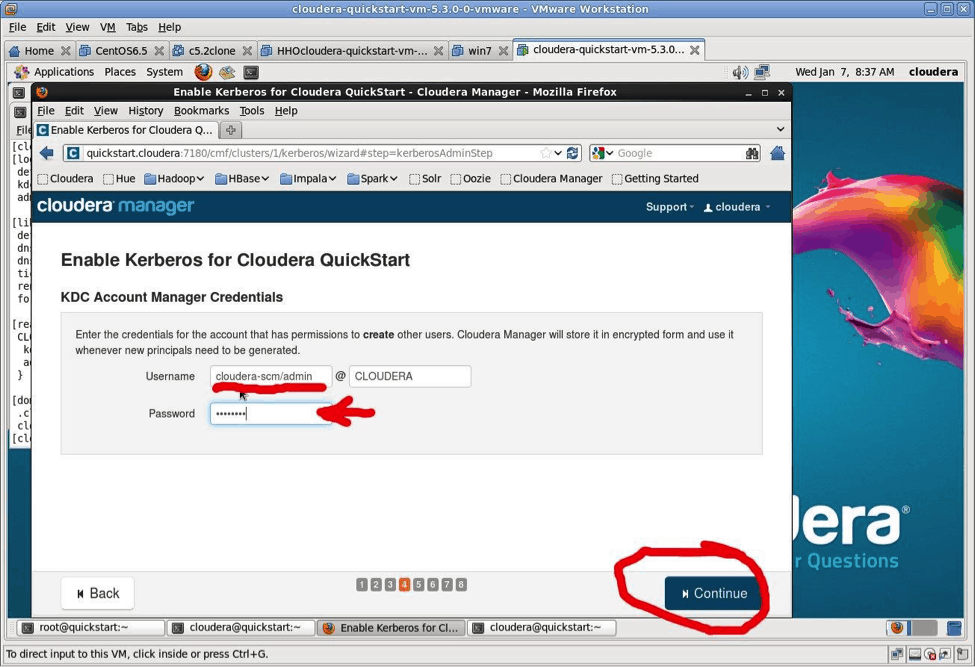Expand the Hadoop bookmarks folder
The height and width of the screenshot is (667, 975).
pos(174,179)
